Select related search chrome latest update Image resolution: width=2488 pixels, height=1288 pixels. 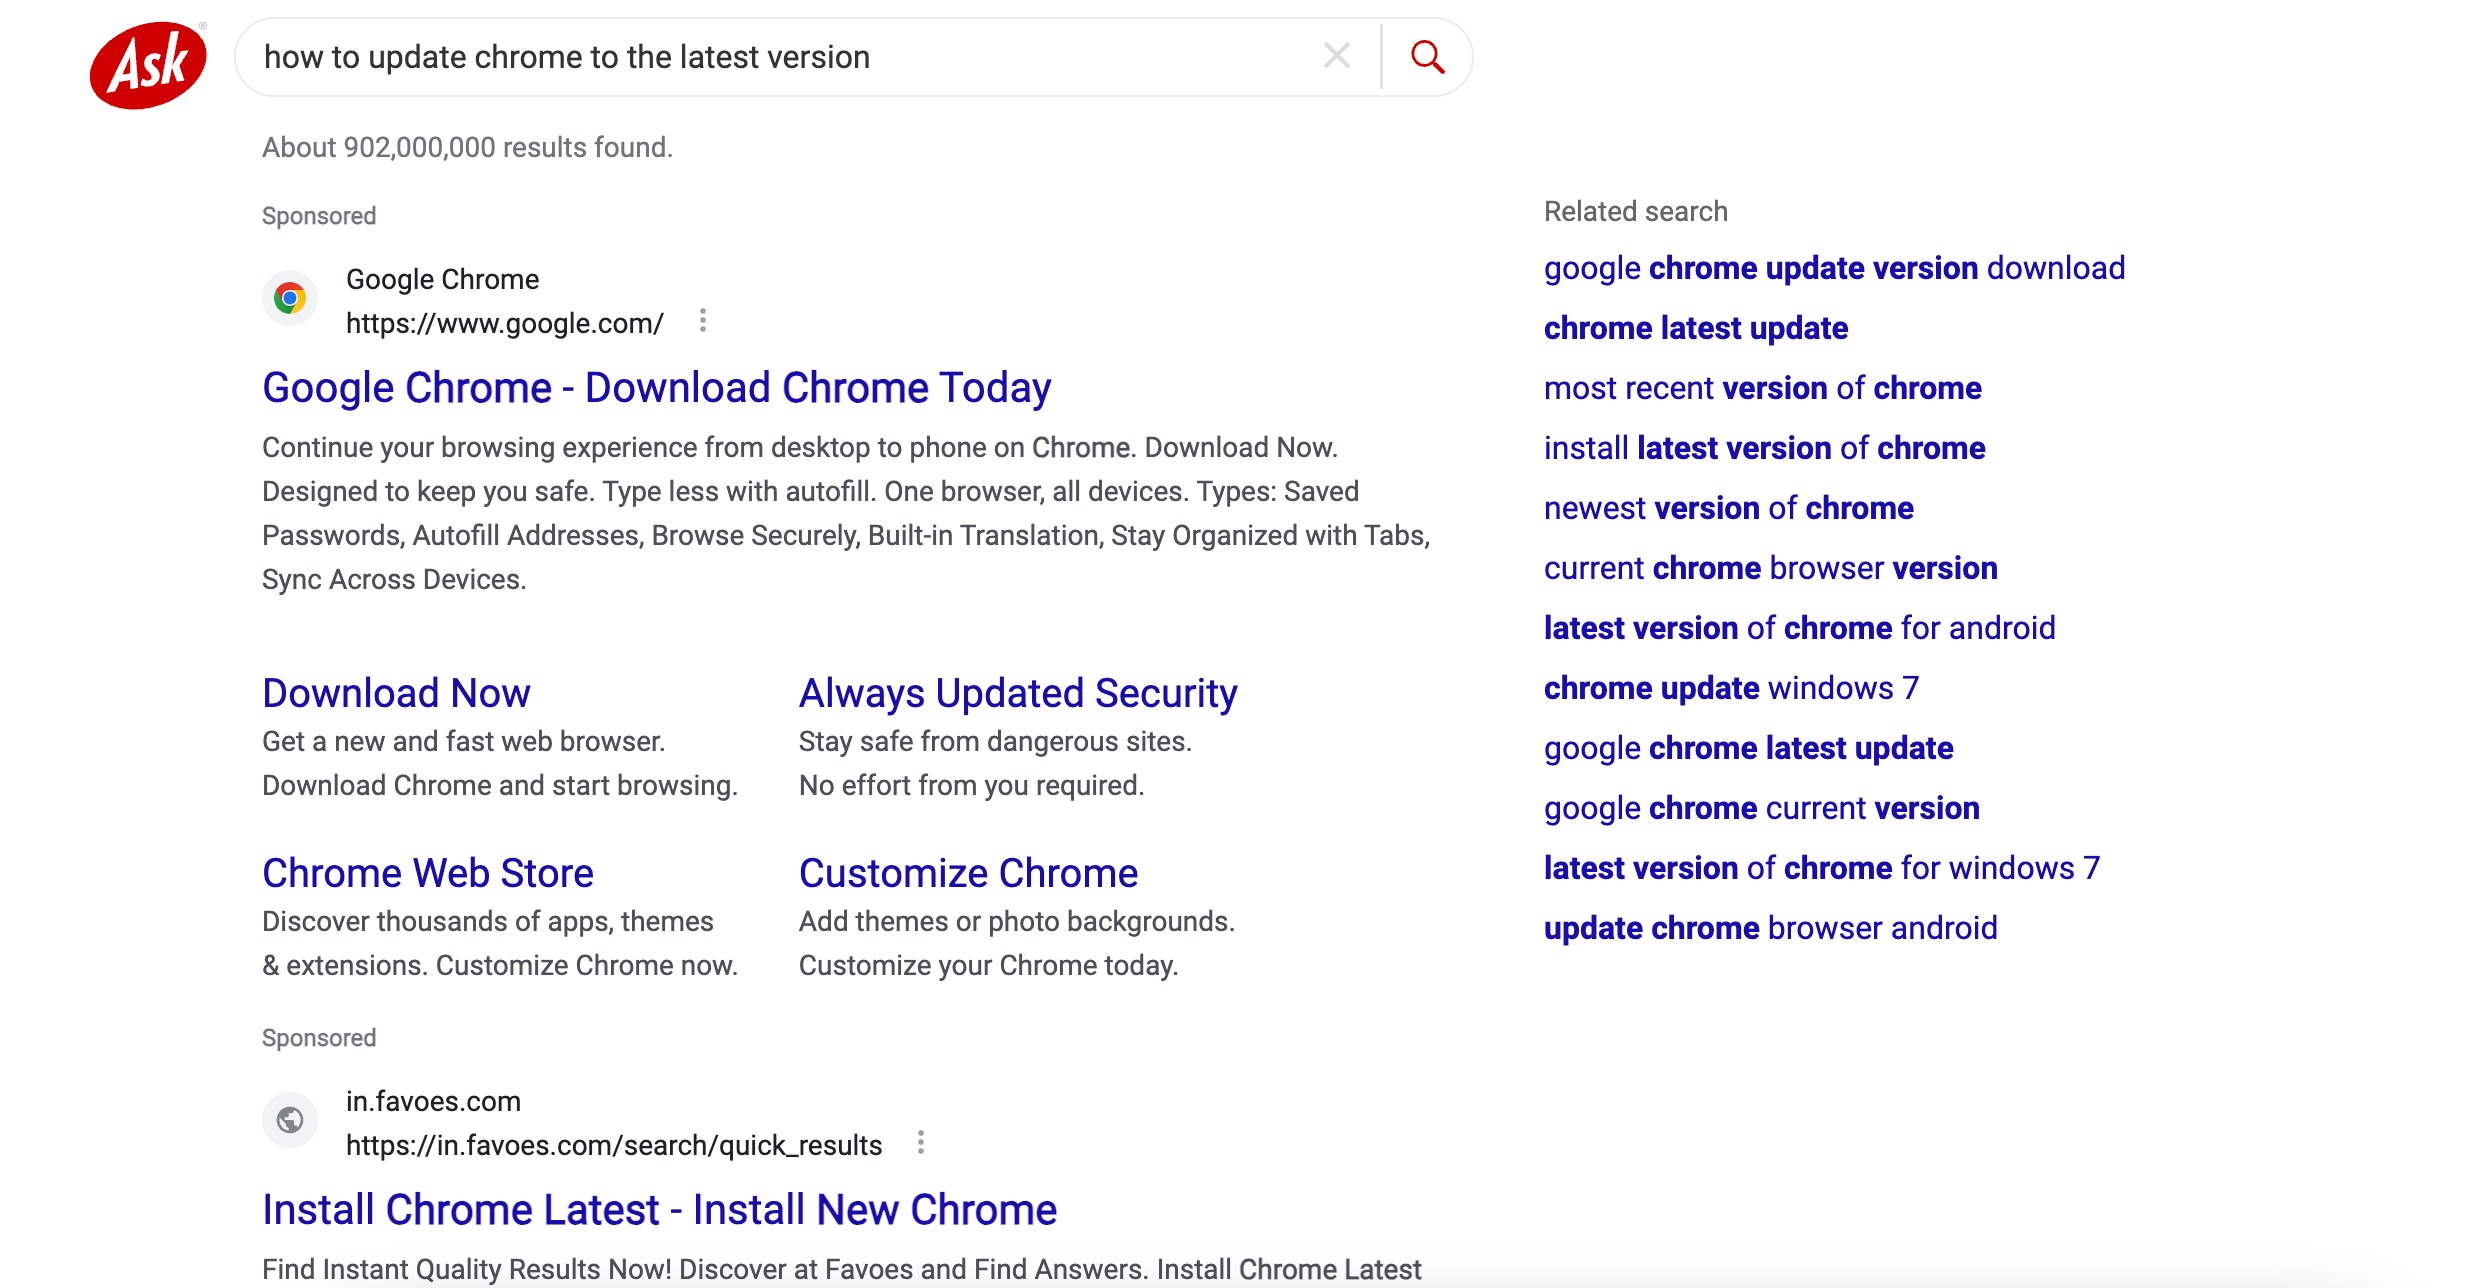[x=1696, y=328]
